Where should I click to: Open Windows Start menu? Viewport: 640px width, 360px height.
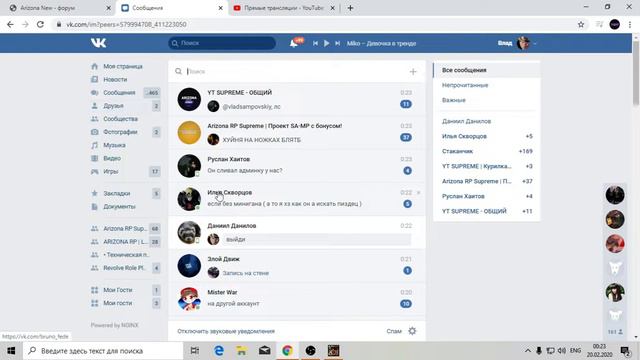11,351
